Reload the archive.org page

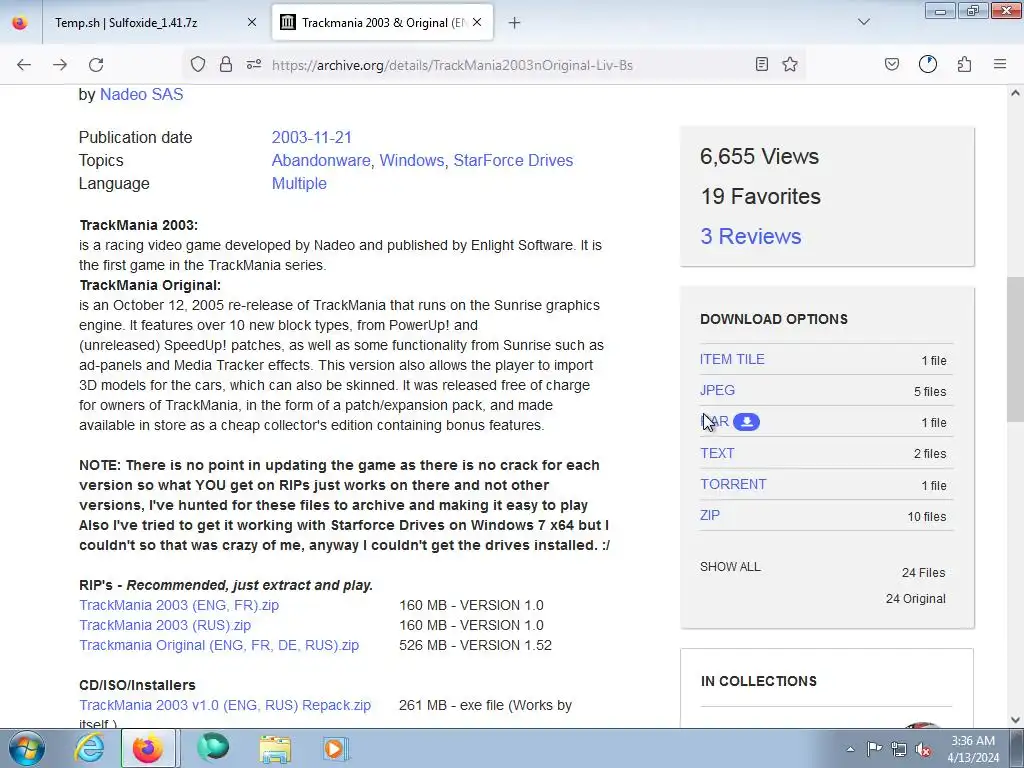pyautogui.click(x=96, y=64)
